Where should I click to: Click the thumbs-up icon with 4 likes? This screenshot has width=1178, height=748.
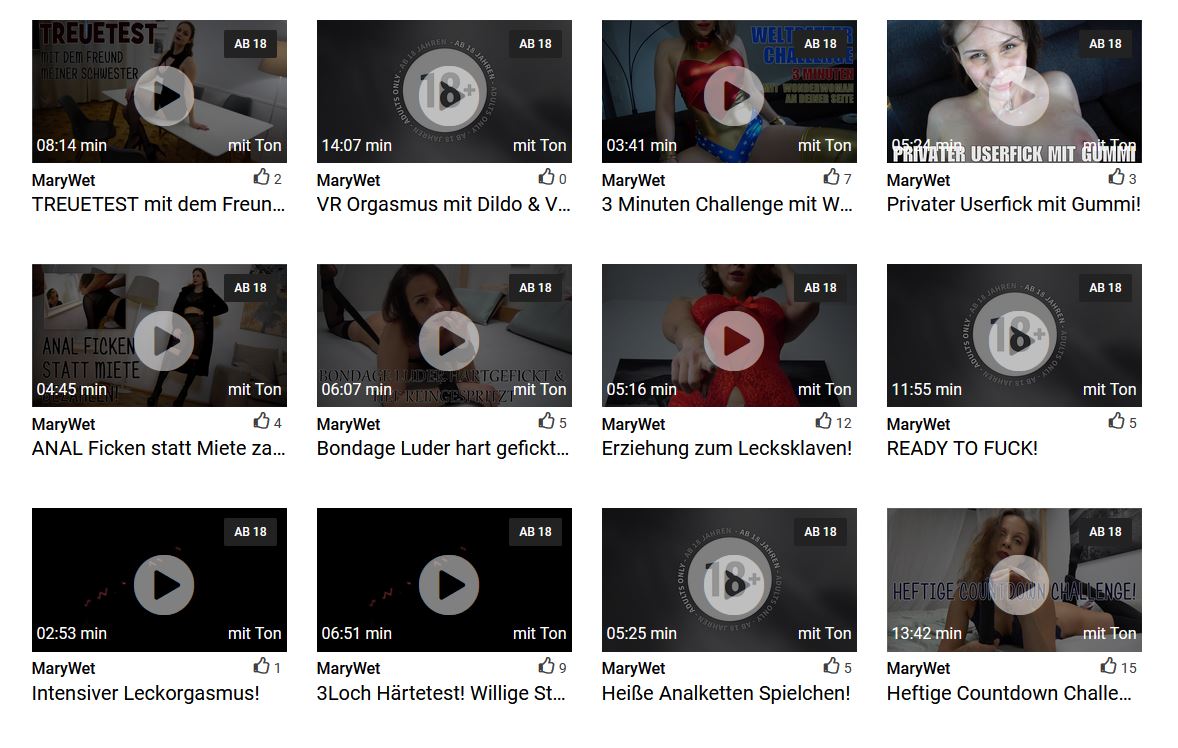click(x=261, y=421)
